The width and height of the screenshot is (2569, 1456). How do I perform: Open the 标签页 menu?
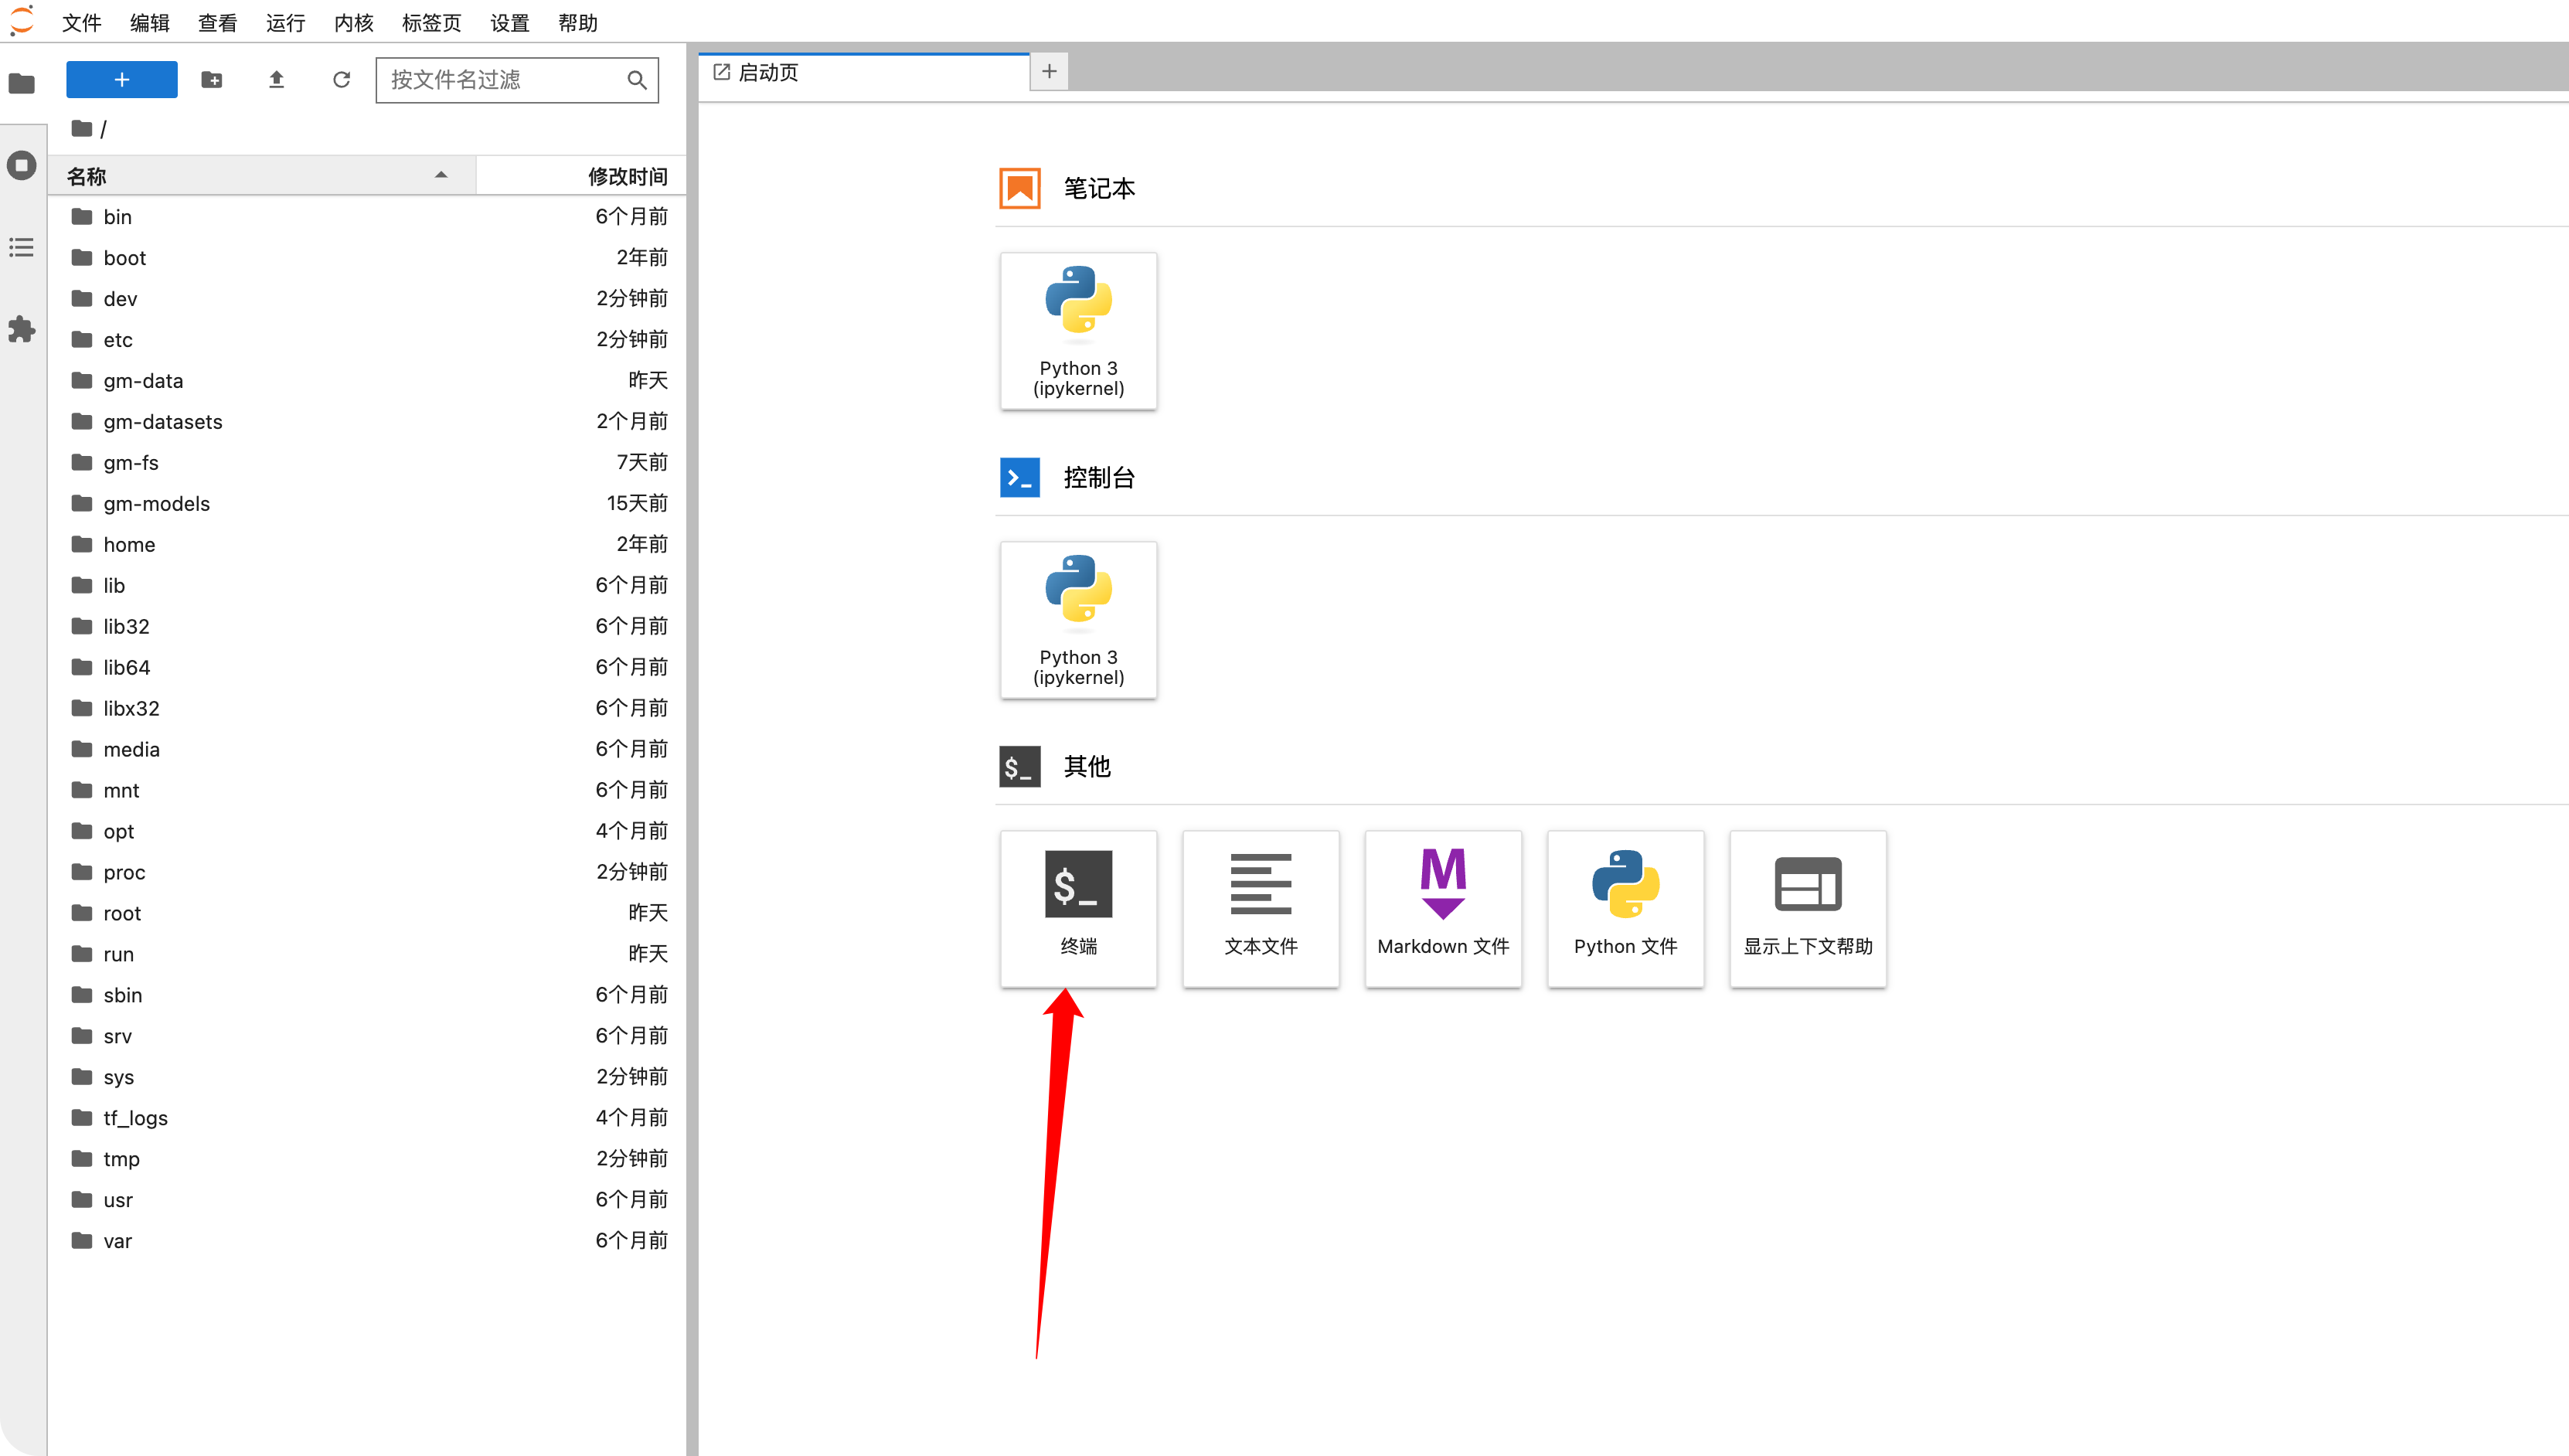432,22
